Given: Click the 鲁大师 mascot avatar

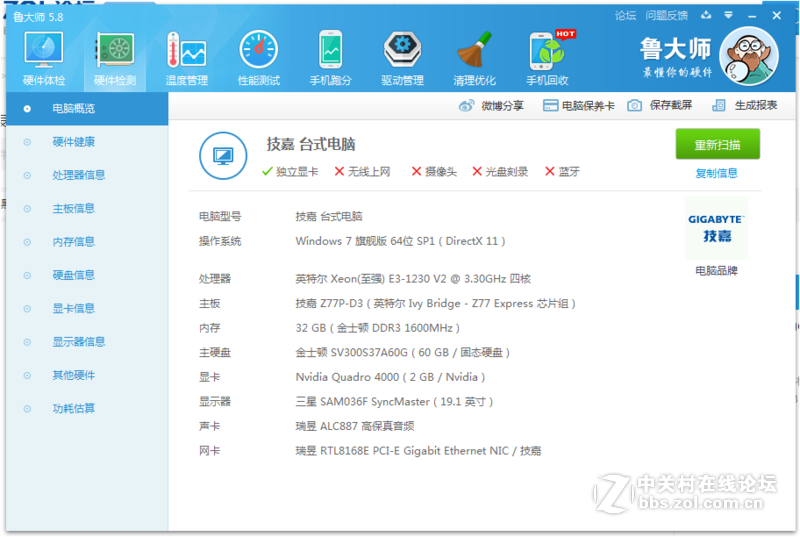Looking at the screenshot, I should pyautogui.click(x=748, y=56).
